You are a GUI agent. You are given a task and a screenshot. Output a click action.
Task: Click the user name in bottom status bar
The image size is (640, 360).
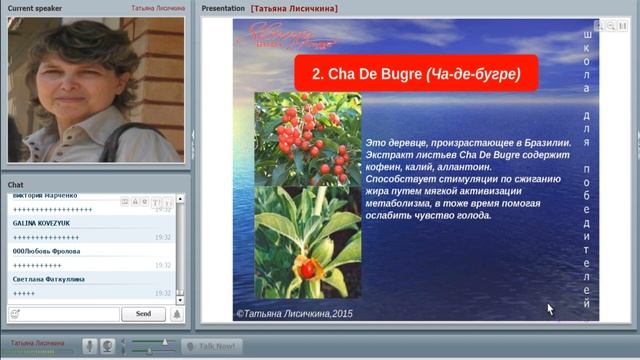pos(37,343)
